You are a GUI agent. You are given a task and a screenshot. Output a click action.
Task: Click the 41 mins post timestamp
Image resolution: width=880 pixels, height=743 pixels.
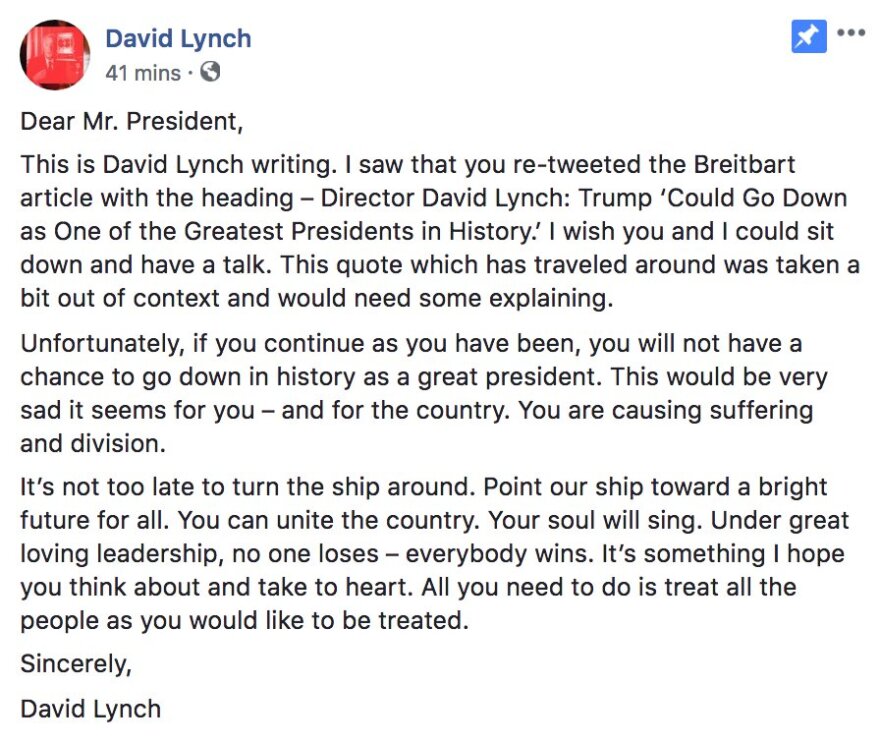(x=143, y=73)
